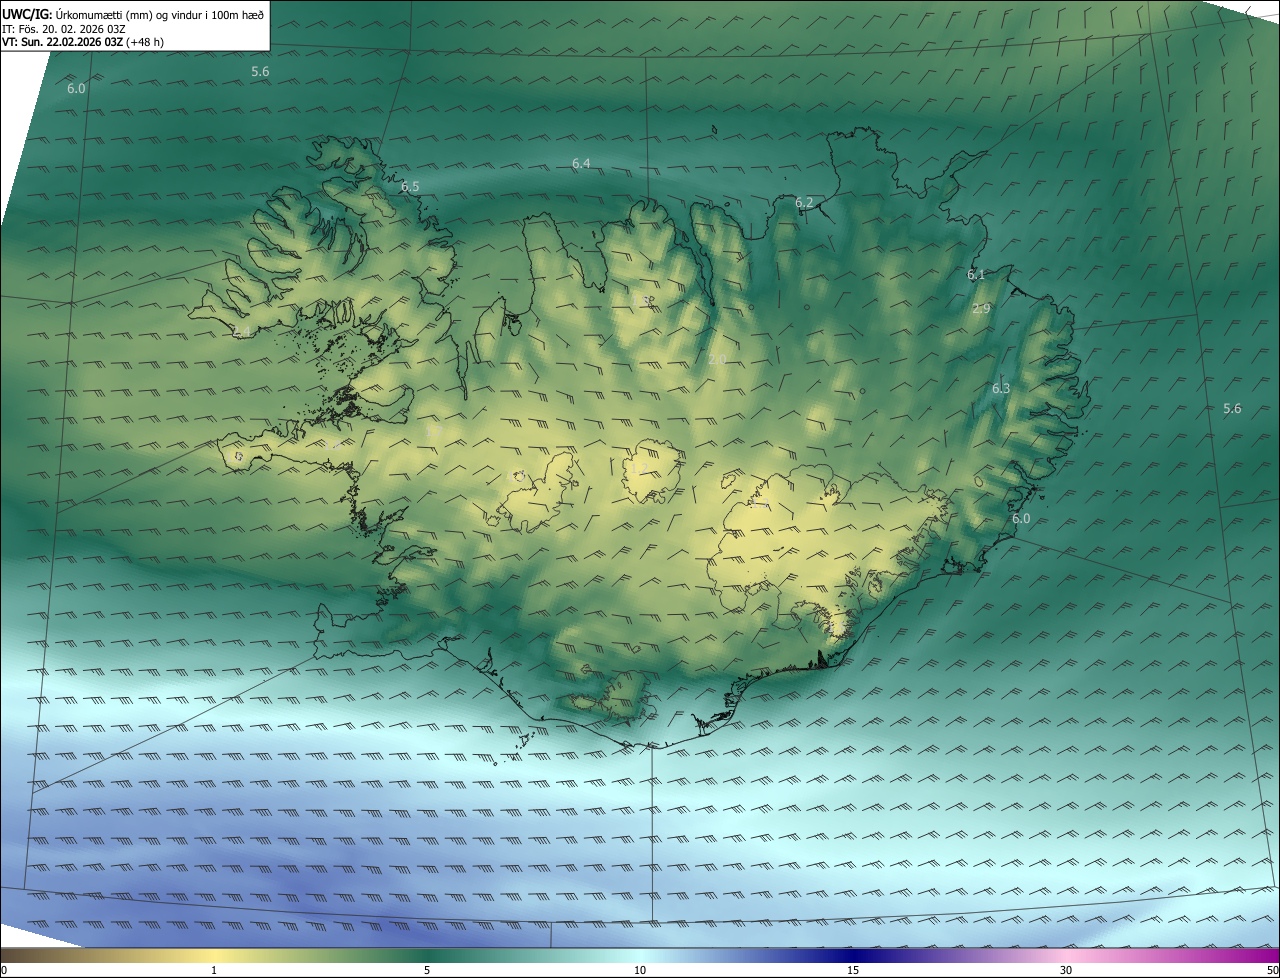The height and width of the screenshot is (978, 1280).
Task: Click the 6.5 value over the Westfjords
Action: [410, 187]
